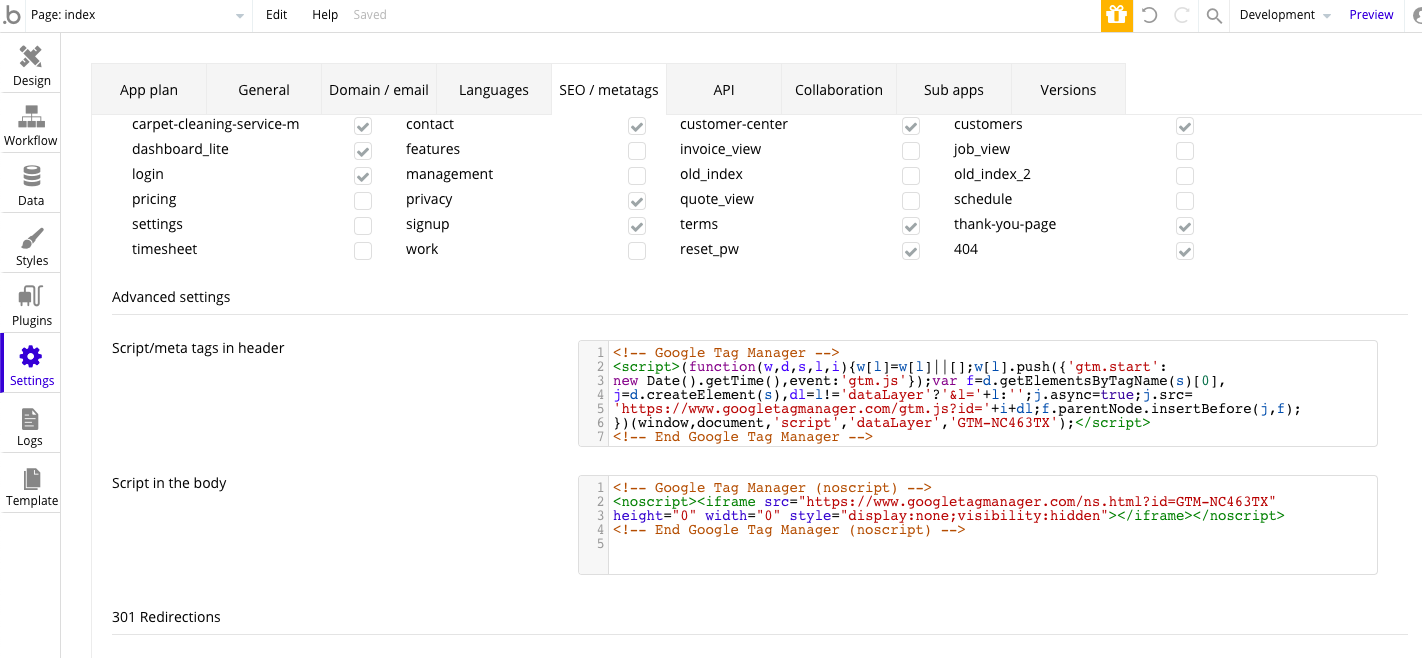Open the Workflow section
Viewport: 1422px width, 658px height.
click(x=31, y=125)
